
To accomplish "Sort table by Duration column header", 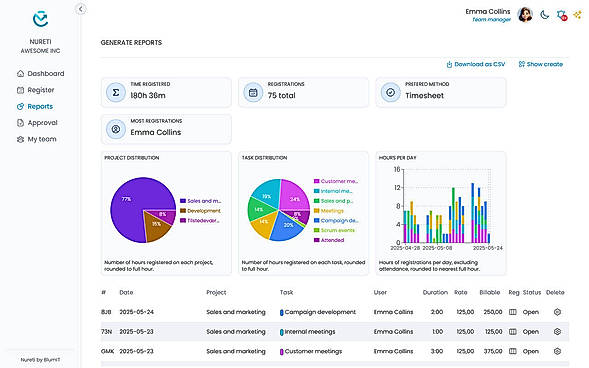I will tap(435, 293).
